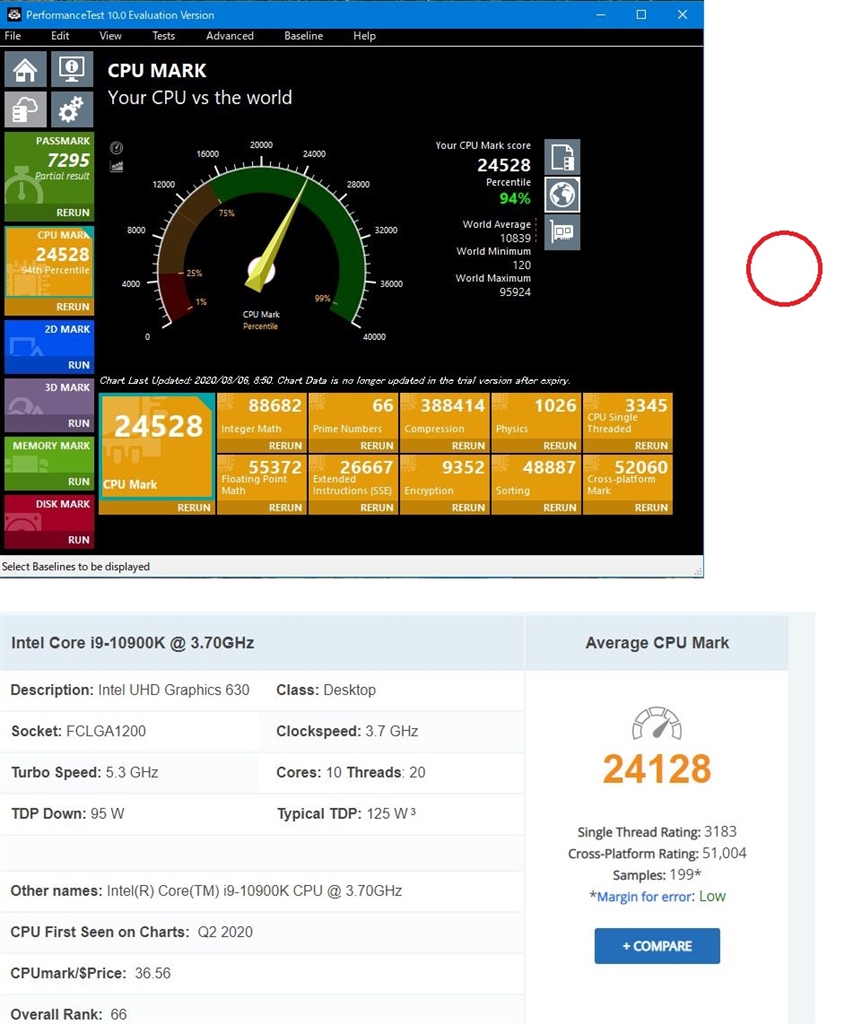Click RERUN on the sidebar CPU Mark tile
Screen dimensions: 861x1024
[73, 307]
